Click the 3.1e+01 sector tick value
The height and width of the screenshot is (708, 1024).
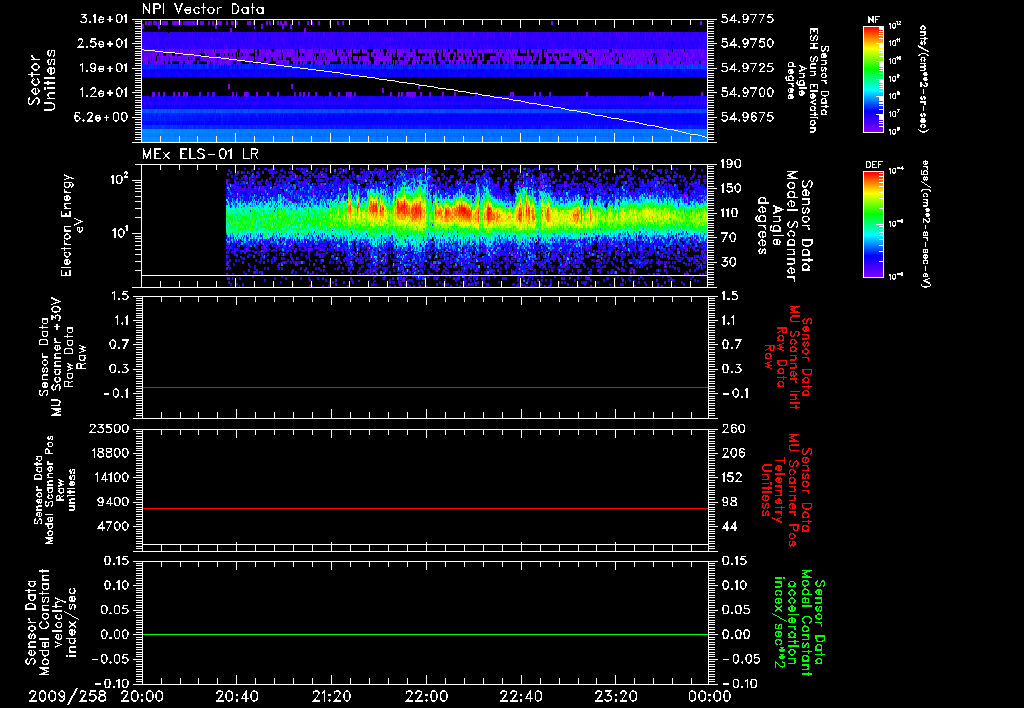[103, 18]
